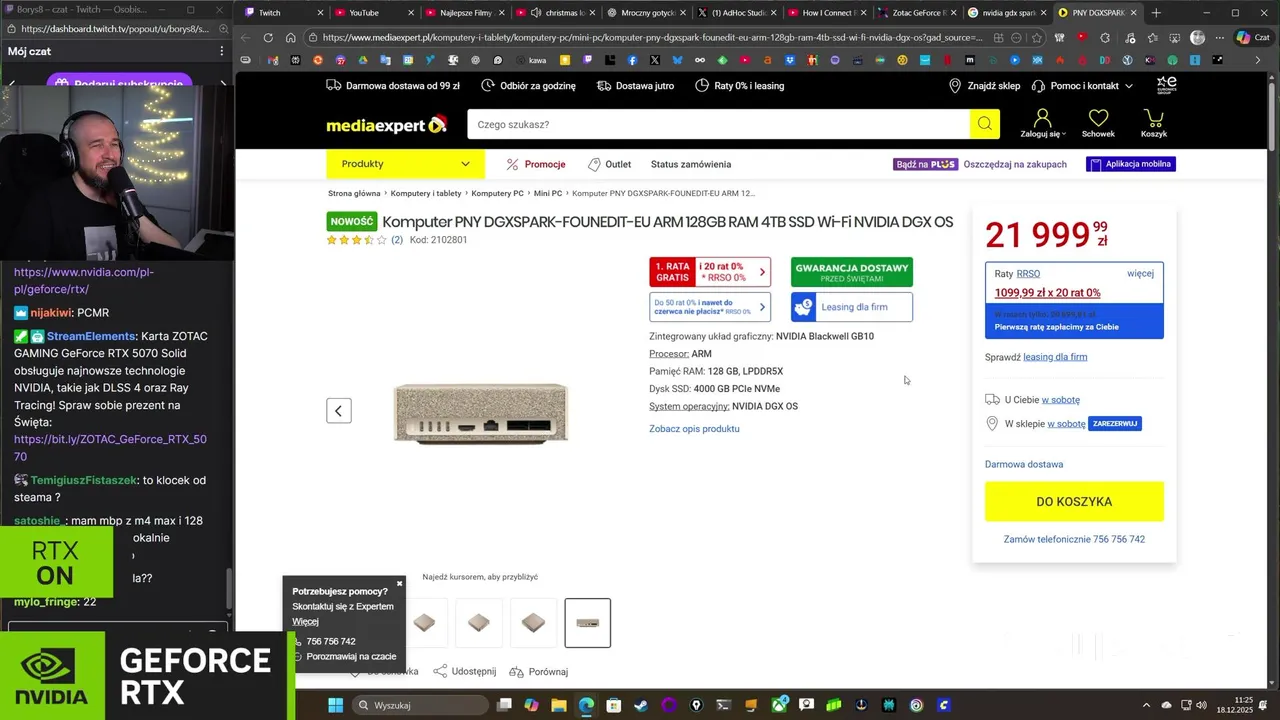Switch to the christmas lo tab
This screenshot has width=1280, height=720.
click(556, 13)
